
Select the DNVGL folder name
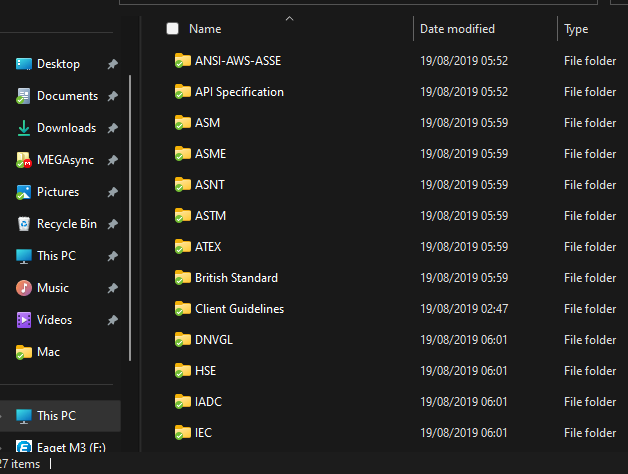pos(213,340)
